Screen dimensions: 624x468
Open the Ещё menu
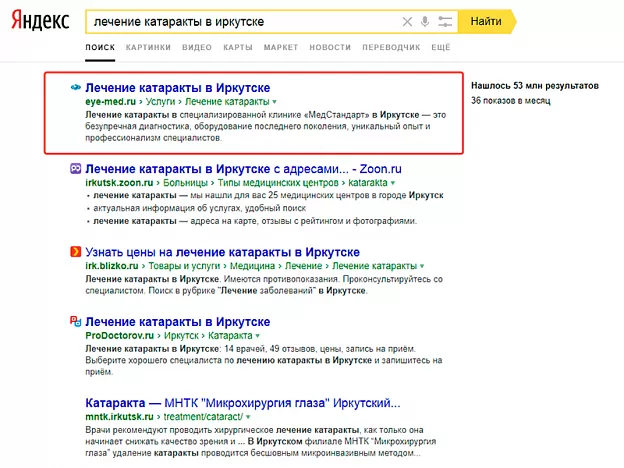click(x=441, y=48)
